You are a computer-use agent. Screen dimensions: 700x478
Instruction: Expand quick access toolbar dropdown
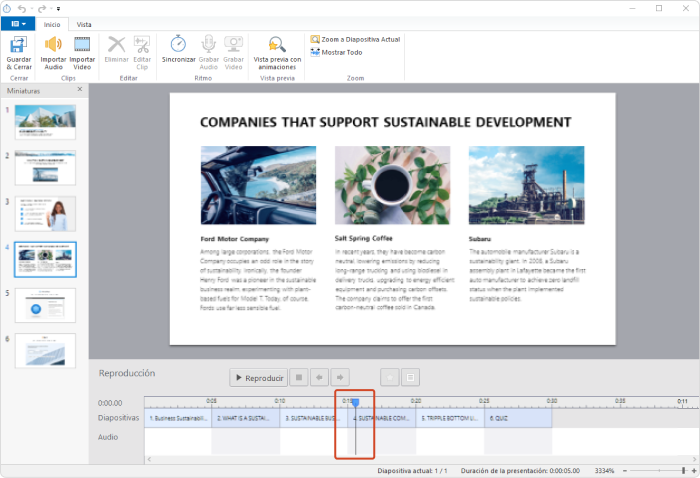pos(58,8)
